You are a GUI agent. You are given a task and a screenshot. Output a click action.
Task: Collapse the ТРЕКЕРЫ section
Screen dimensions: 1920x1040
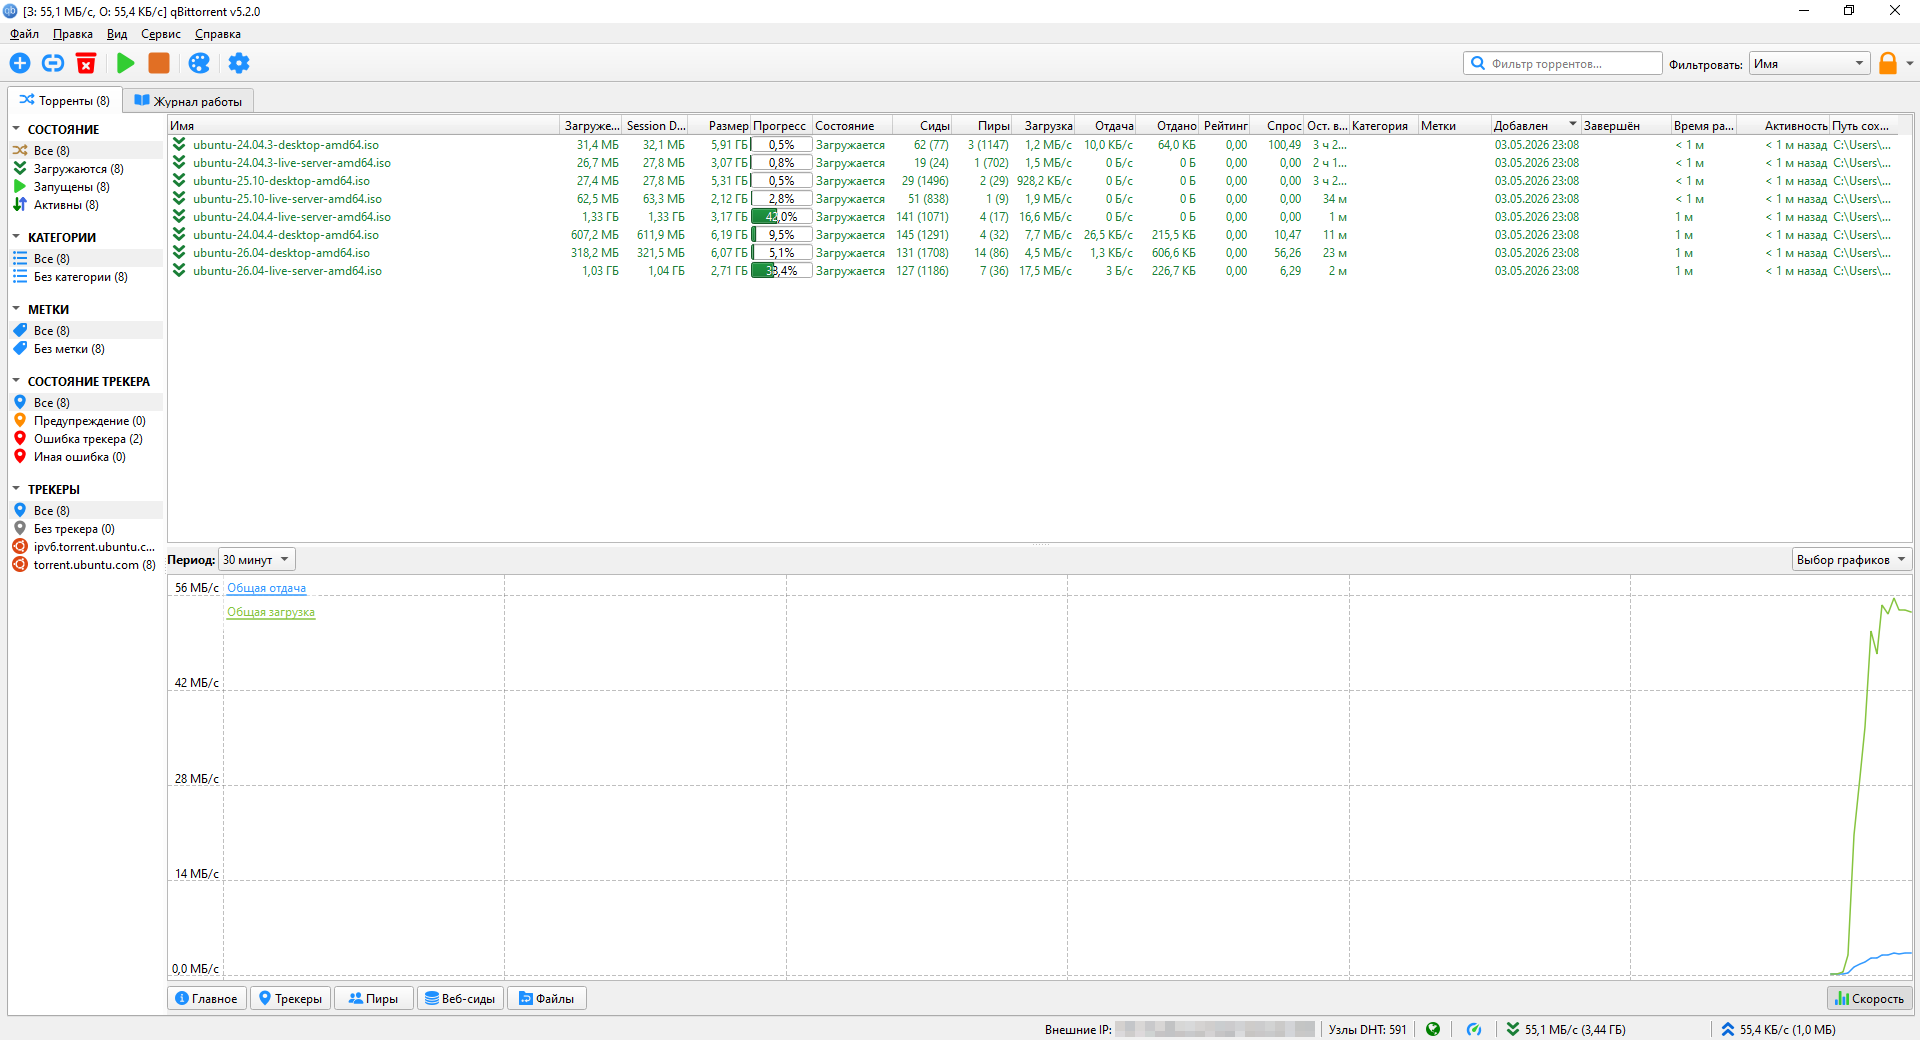click(x=16, y=489)
